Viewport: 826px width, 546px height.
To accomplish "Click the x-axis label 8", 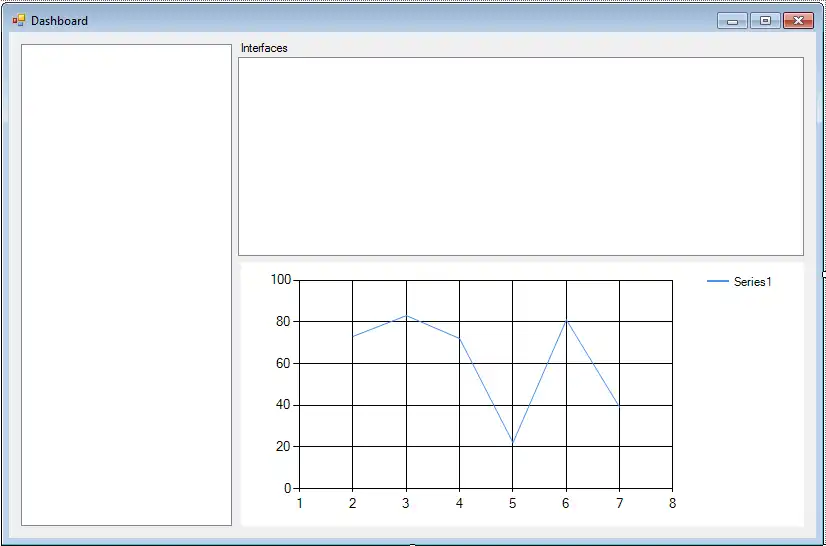I will point(672,504).
